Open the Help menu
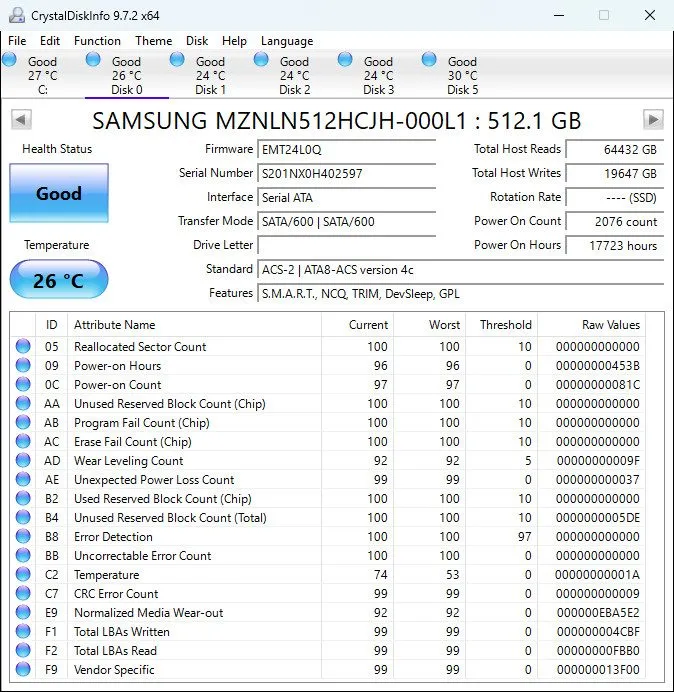This screenshot has height=692, width=674. pos(234,41)
